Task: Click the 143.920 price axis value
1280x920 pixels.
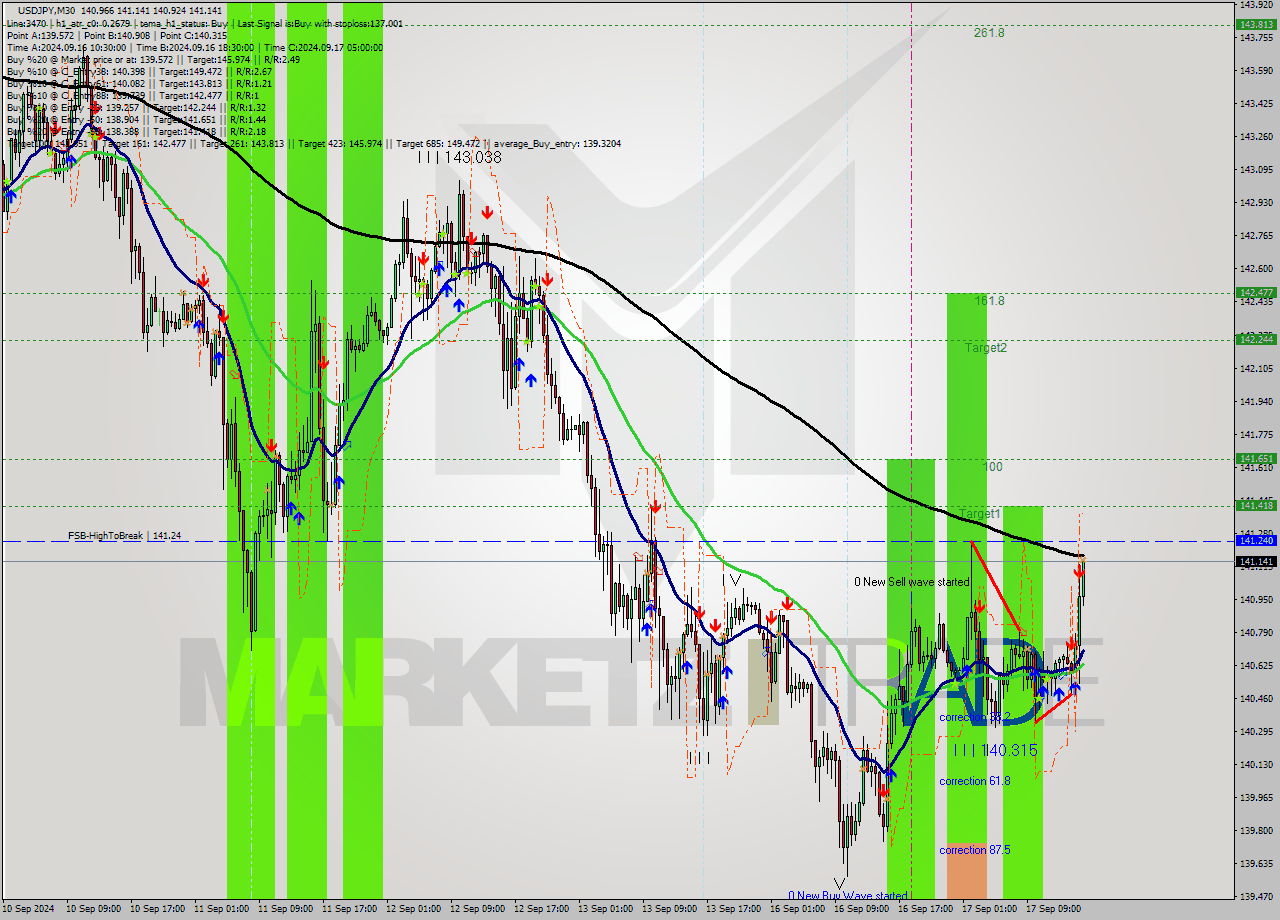Action: [x=1256, y=5]
